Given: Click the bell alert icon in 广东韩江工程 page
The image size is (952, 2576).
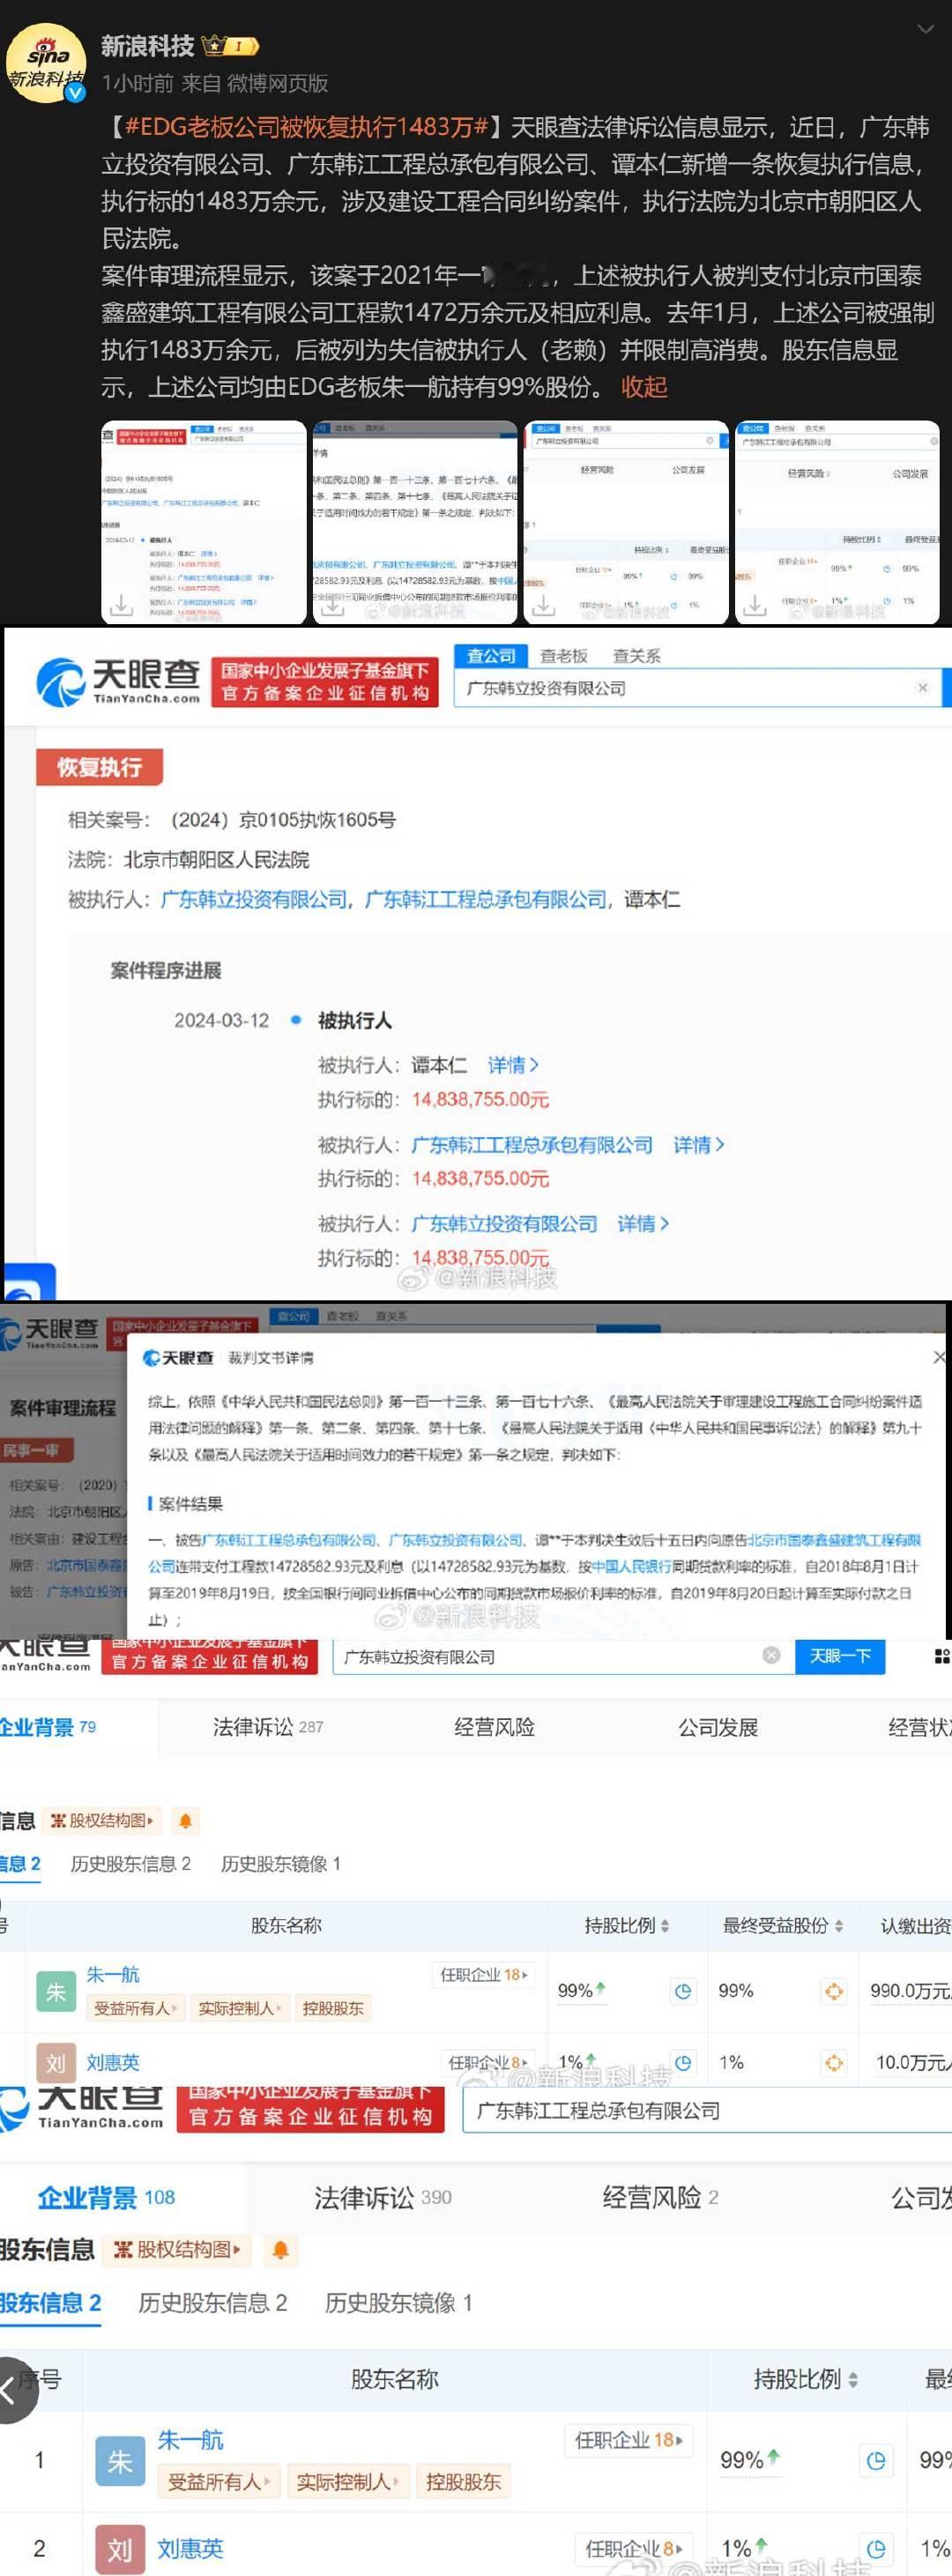Looking at the screenshot, I should point(281,2250).
